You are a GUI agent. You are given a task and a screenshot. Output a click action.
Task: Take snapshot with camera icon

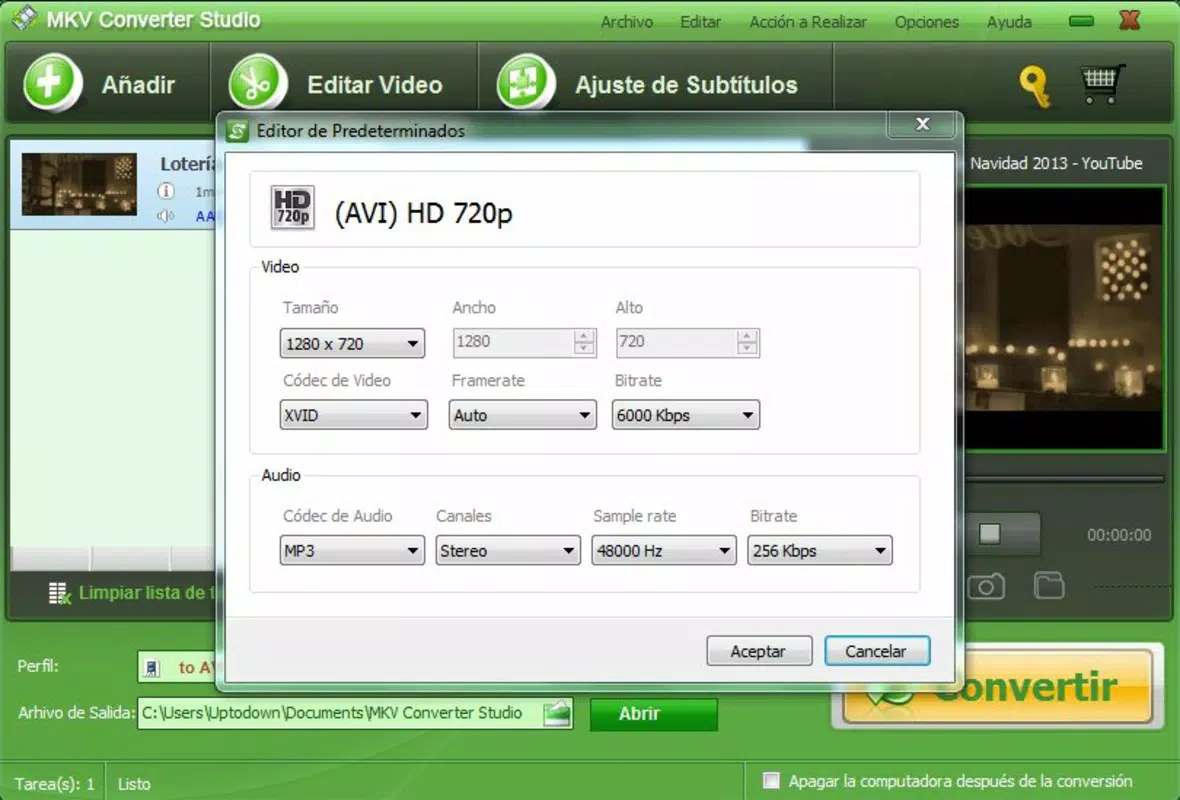[987, 586]
